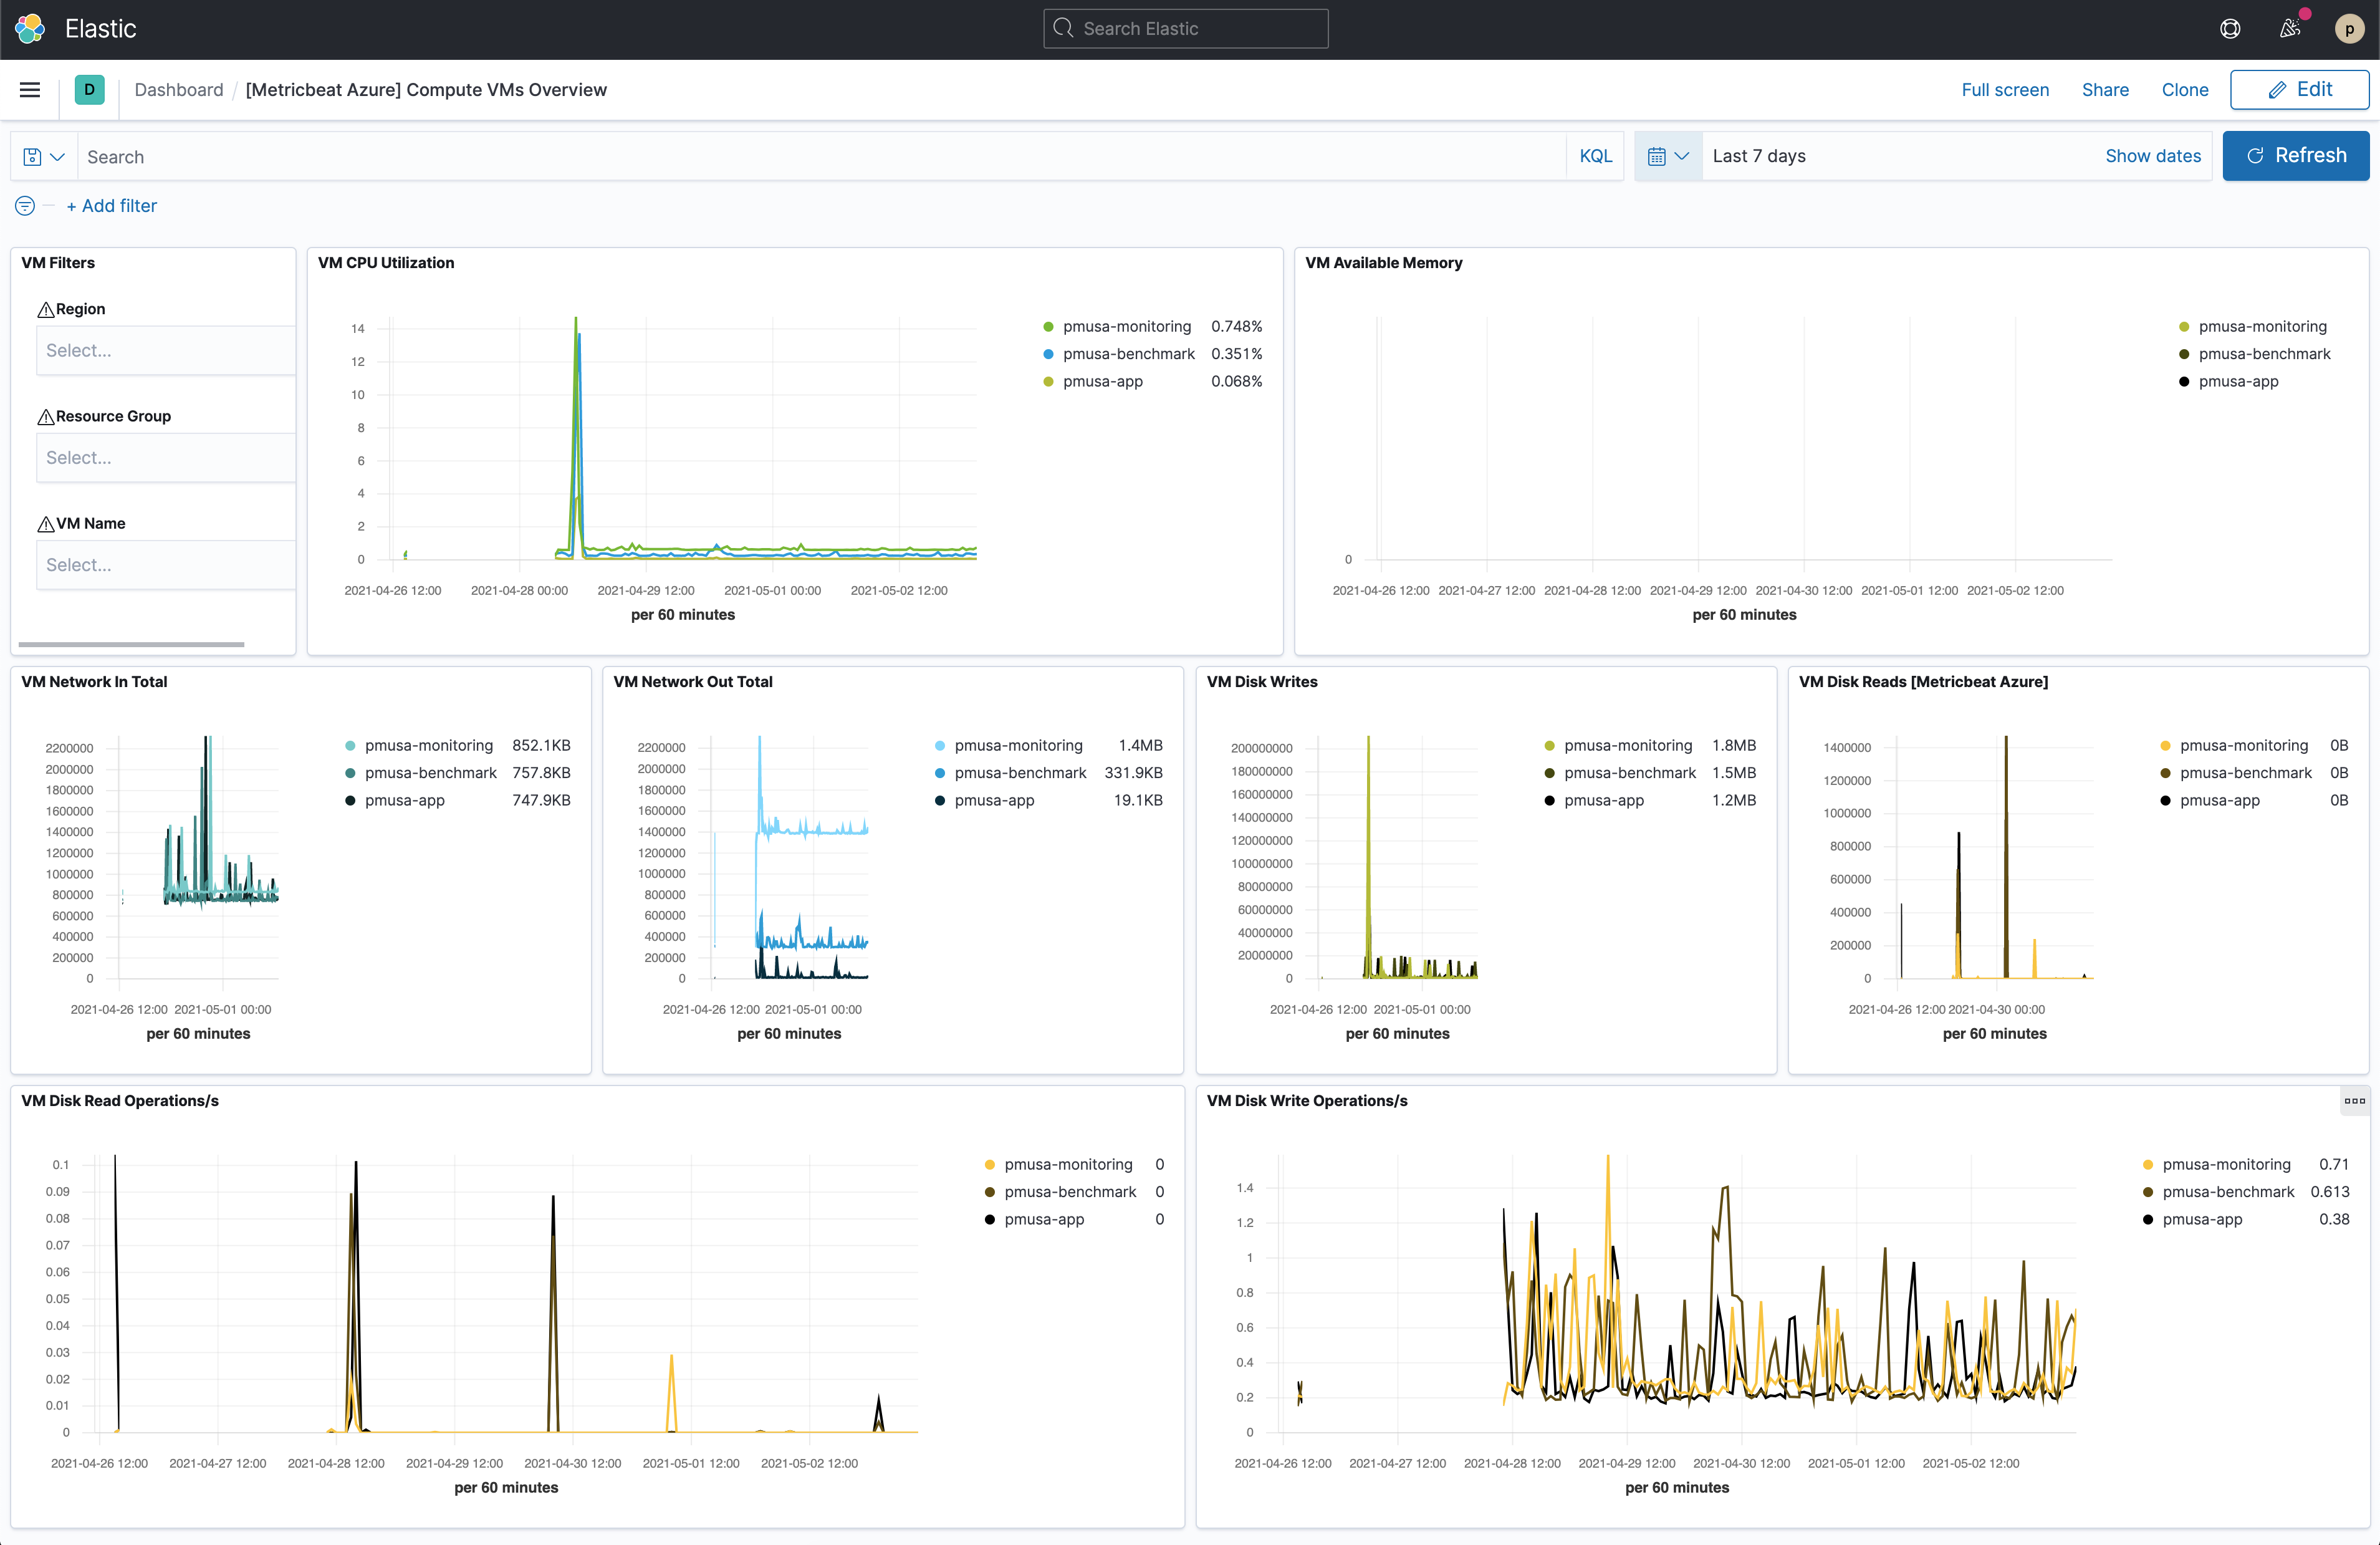Image resolution: width=2380 pixels, height=1545 pixels.
Task: Click the help life-ring icon
Action: 2230,28
